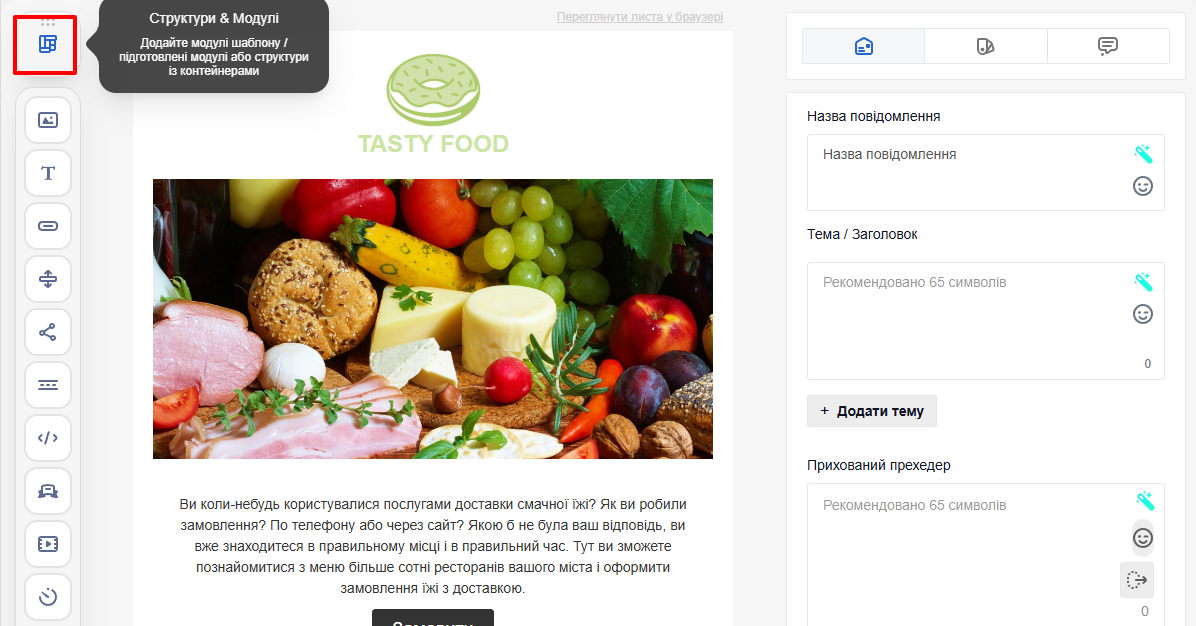
Task: Select the Social share block icon
Action: (x=48, y=332)
